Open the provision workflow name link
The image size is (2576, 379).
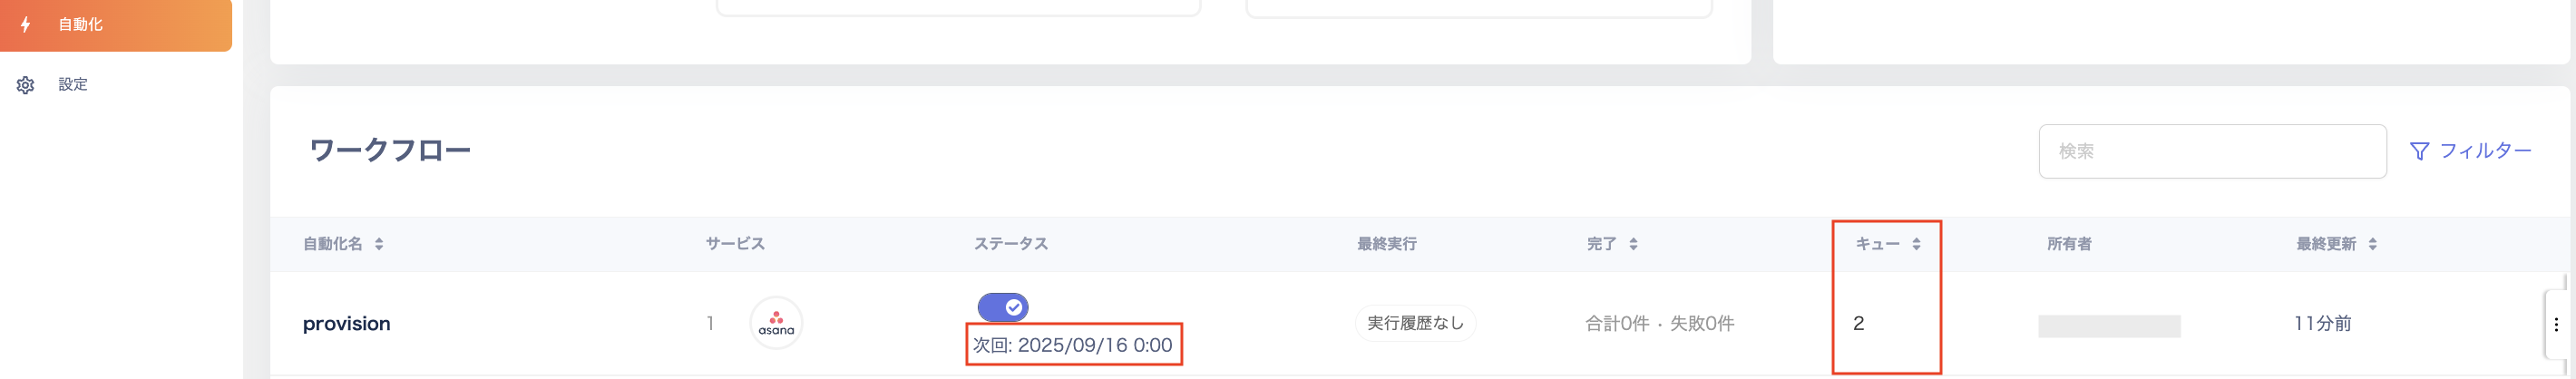click(346, 324)
